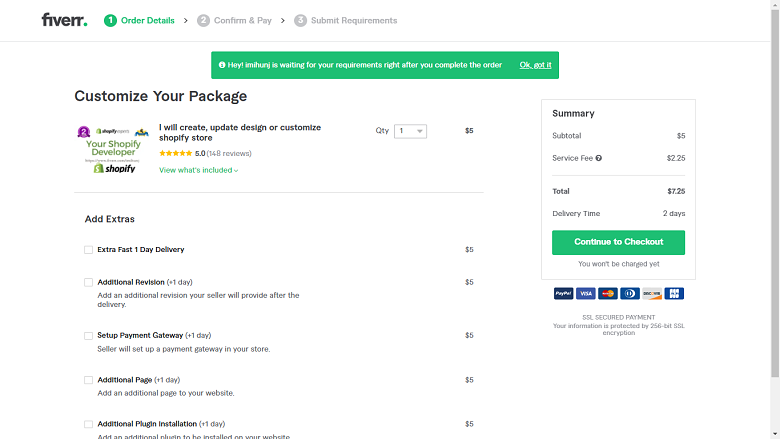Screen dimensions: 780x439
Task: Click Continue to Checkout button
Action: [618, 242]
